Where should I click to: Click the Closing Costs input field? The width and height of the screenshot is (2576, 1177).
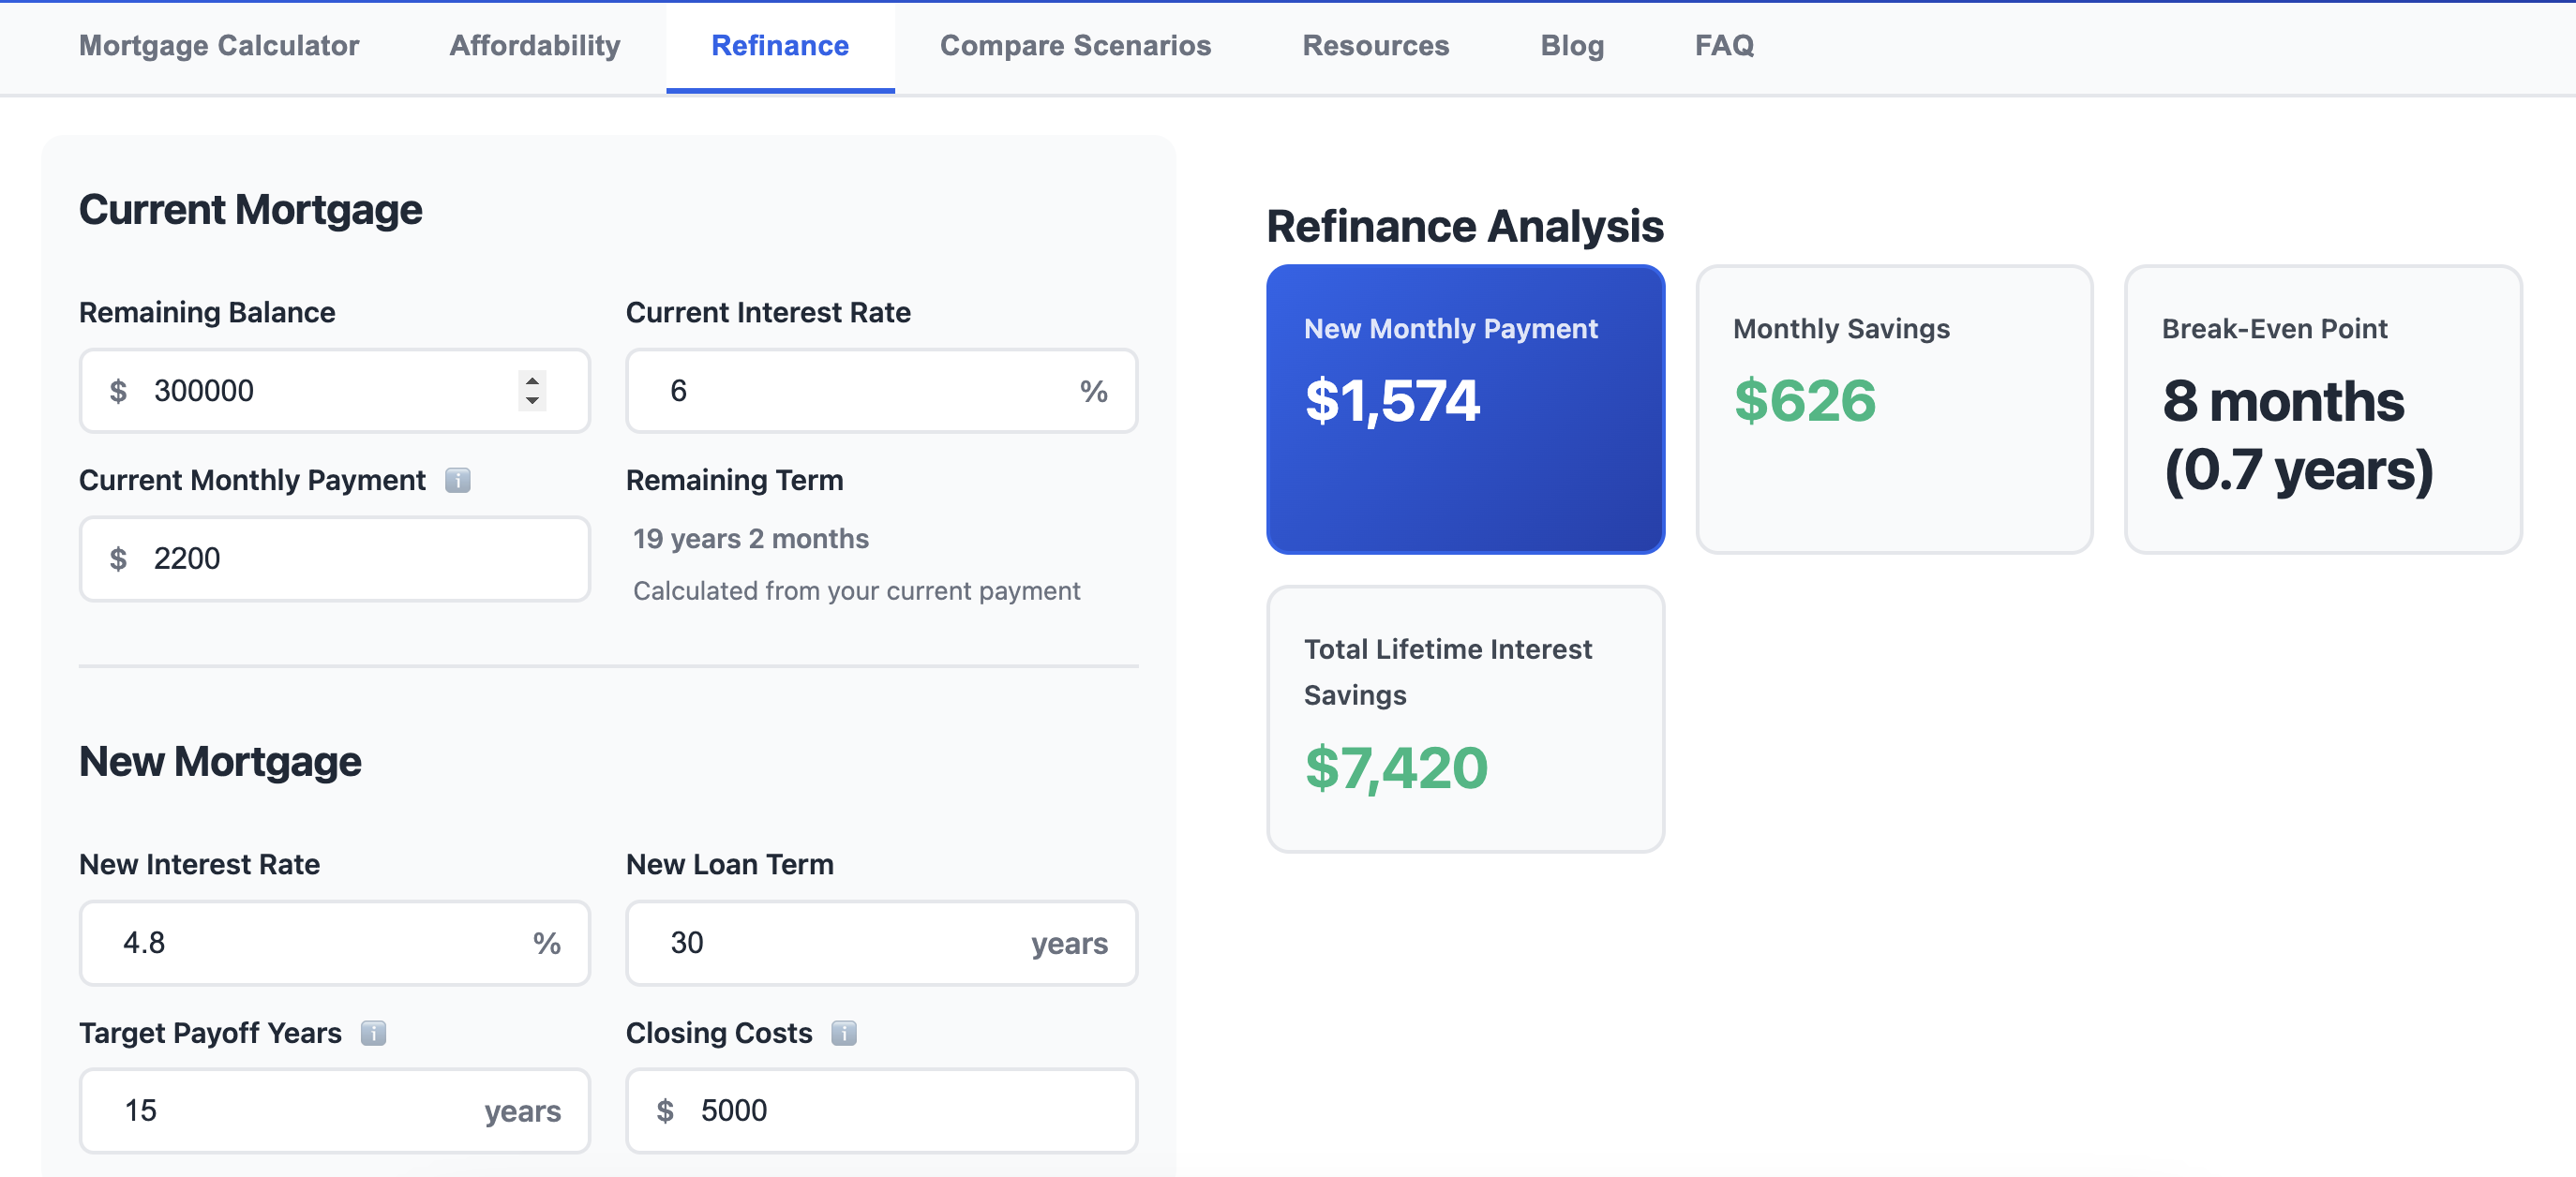(x=880, y=1111)
